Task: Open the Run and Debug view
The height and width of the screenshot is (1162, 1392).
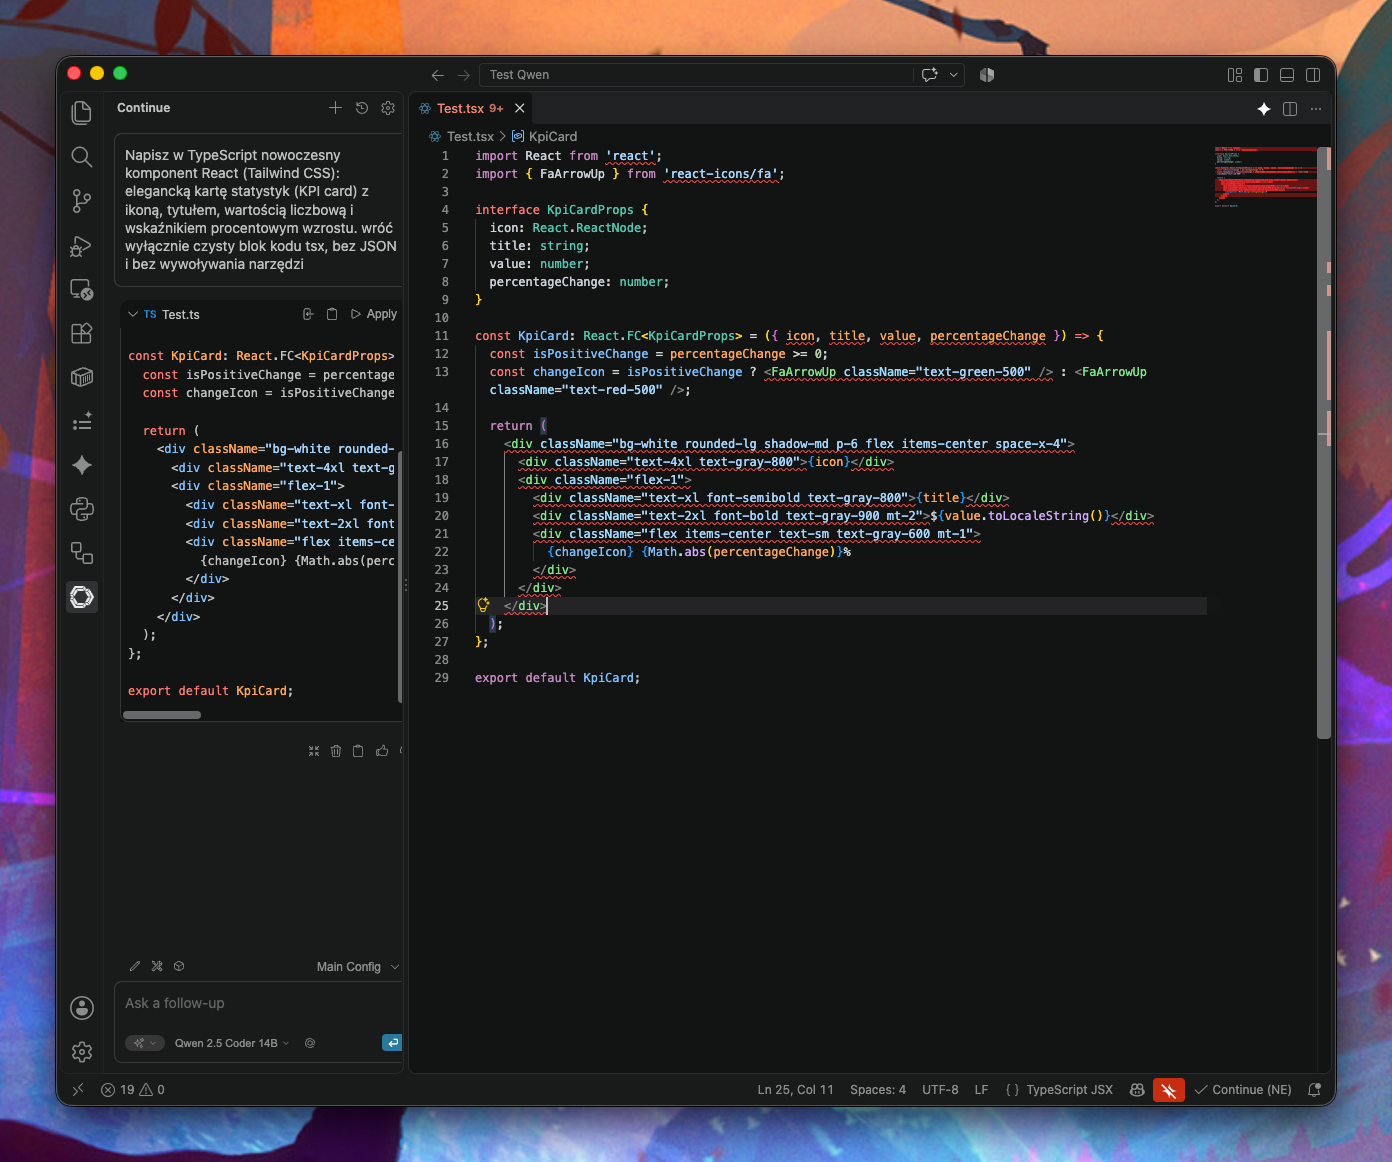Action: 82,246
